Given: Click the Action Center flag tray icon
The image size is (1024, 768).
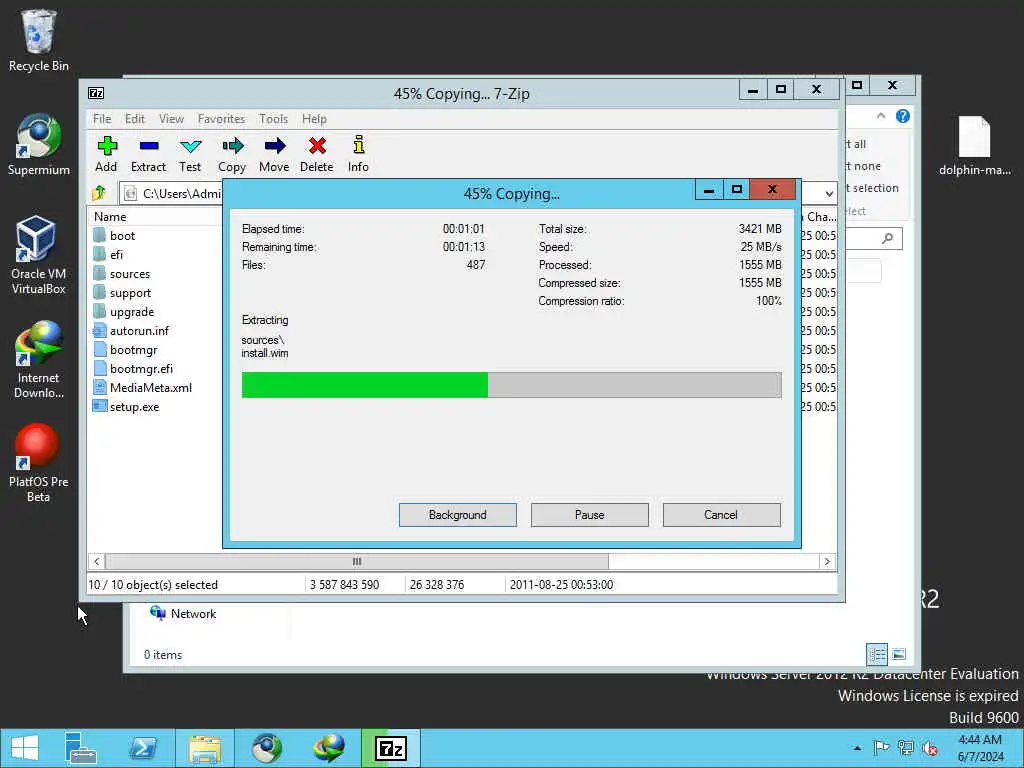Looking at the screenshot, I should click(x=881, y=748).
